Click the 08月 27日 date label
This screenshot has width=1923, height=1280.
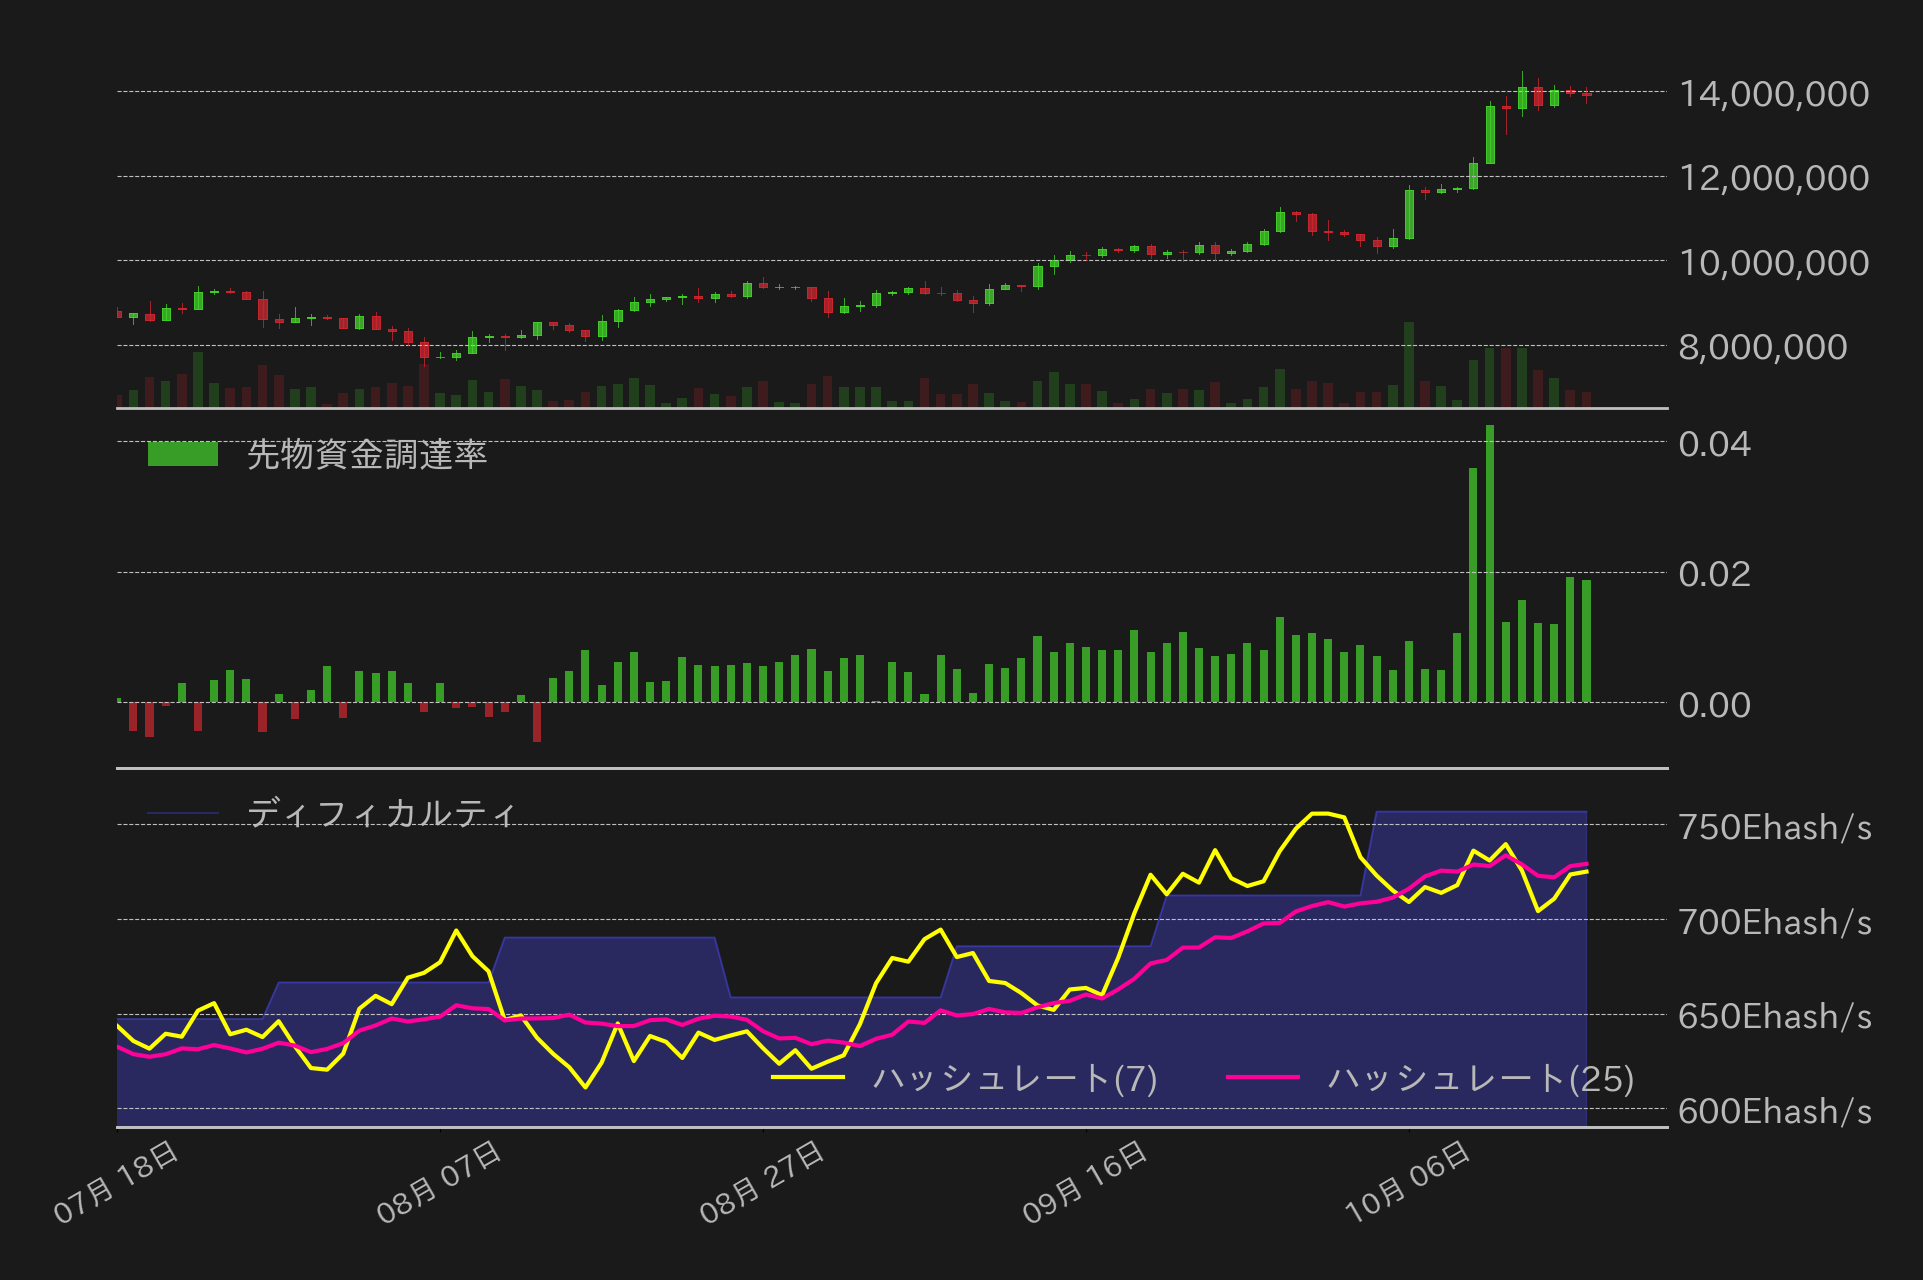[761, 1182]
